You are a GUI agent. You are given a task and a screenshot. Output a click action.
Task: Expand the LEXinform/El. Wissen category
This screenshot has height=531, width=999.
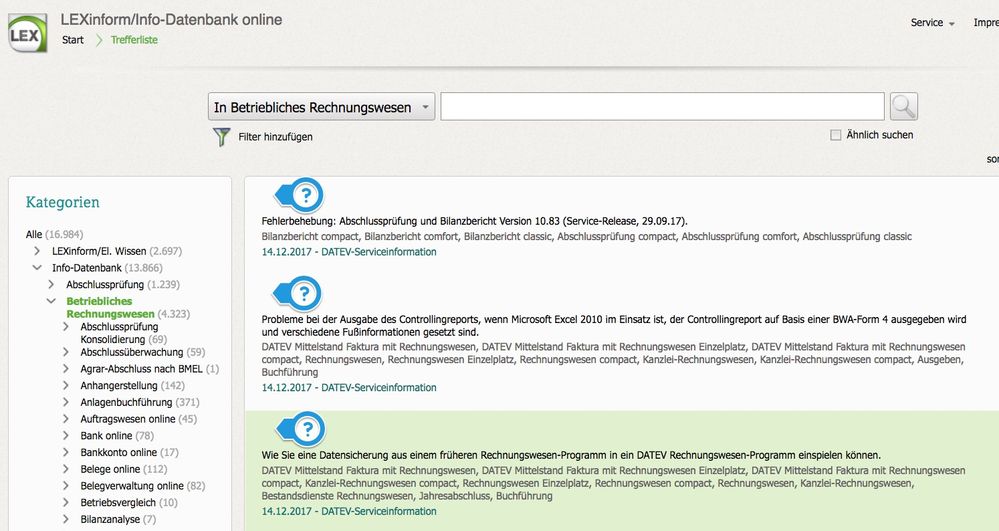pos(38,251)
